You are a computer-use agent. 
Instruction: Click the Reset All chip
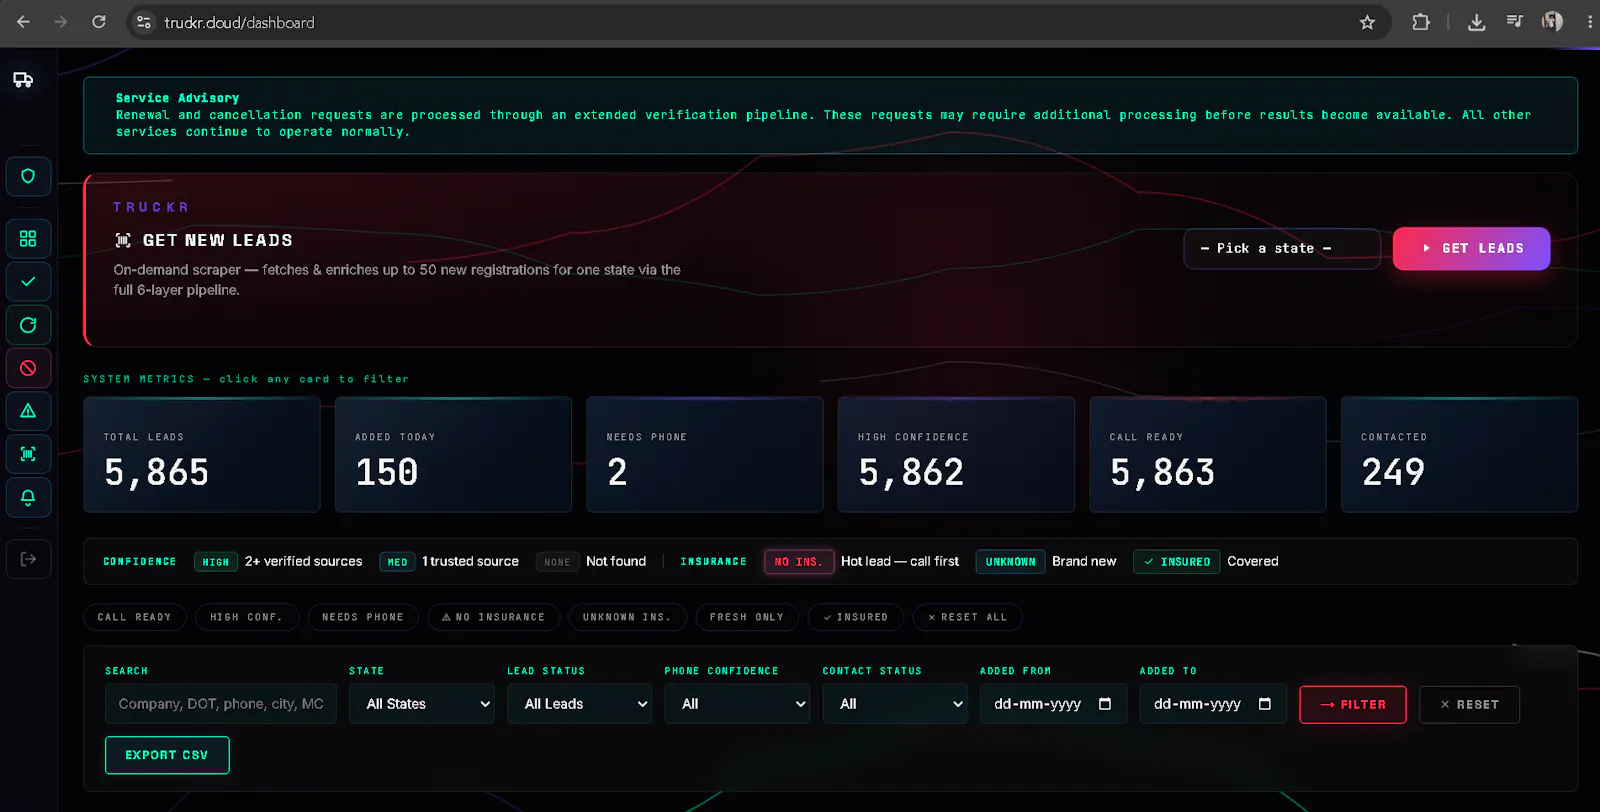point(967,617)
